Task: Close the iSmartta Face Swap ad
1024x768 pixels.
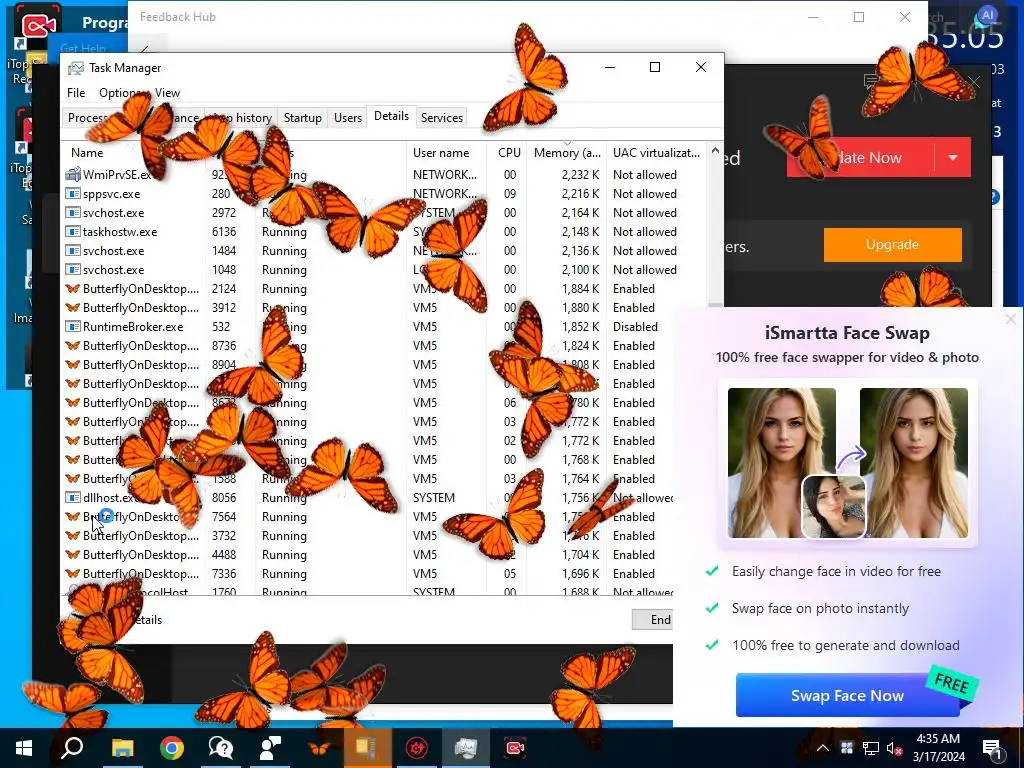Action: pyautogui.click(x=1011, y=319)
